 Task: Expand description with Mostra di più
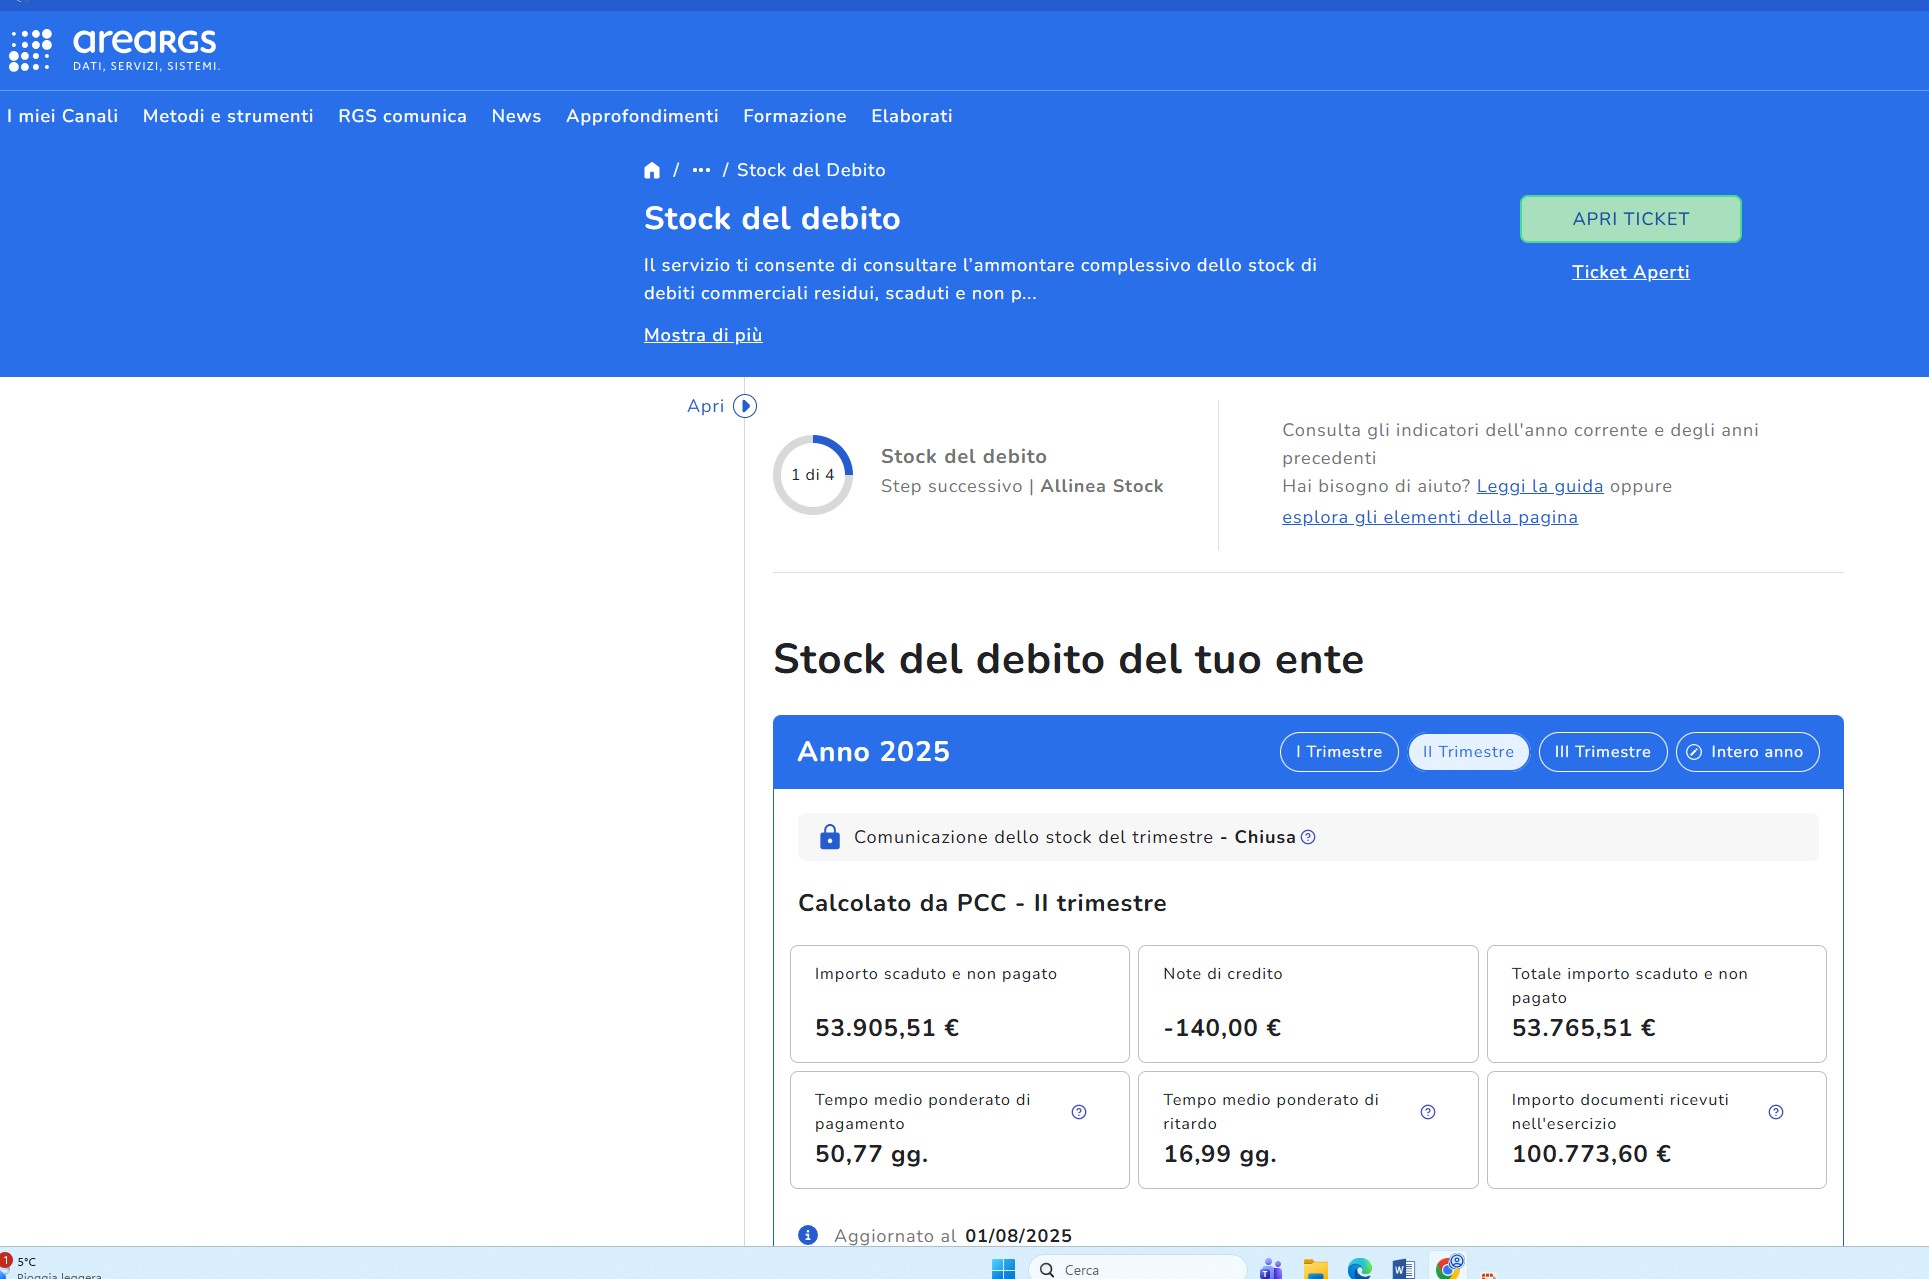click(x=703, y=335)
